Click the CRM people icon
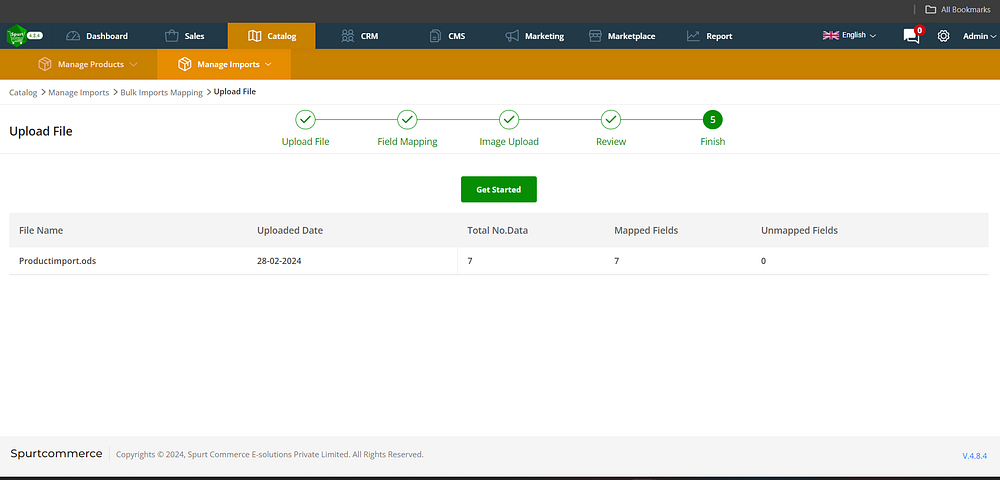The width and height of the screenshot is (1000, 480). pos(348,36)
